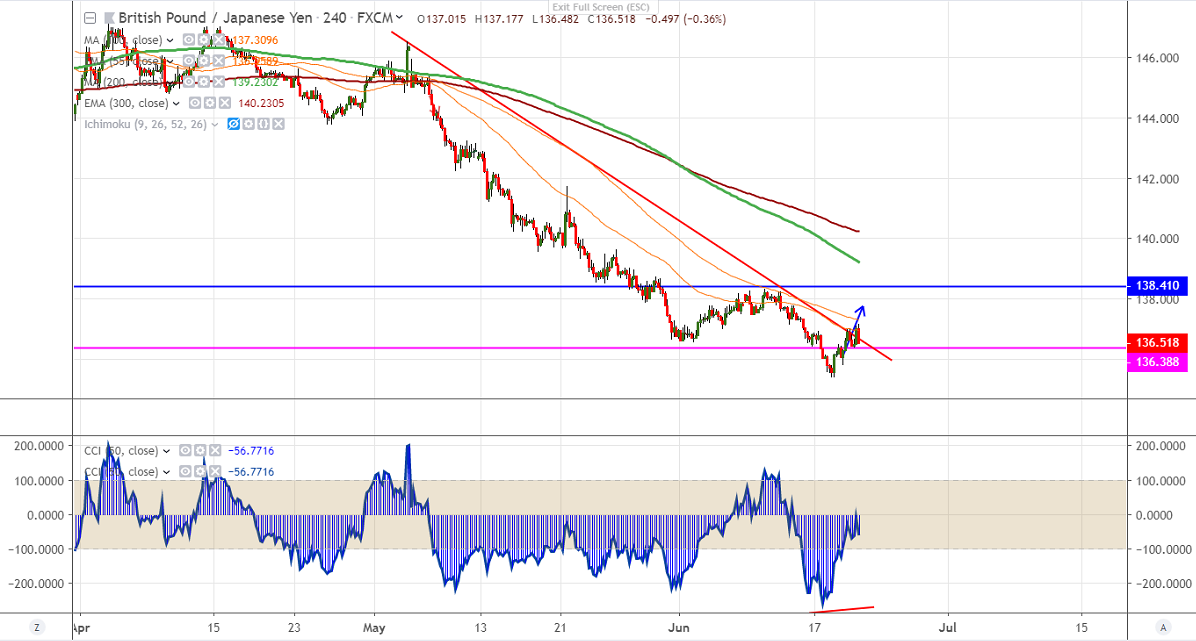View Ichimoku source code braces icon
The width and height of the screenshot is (1196, 641).
[263, 124]
